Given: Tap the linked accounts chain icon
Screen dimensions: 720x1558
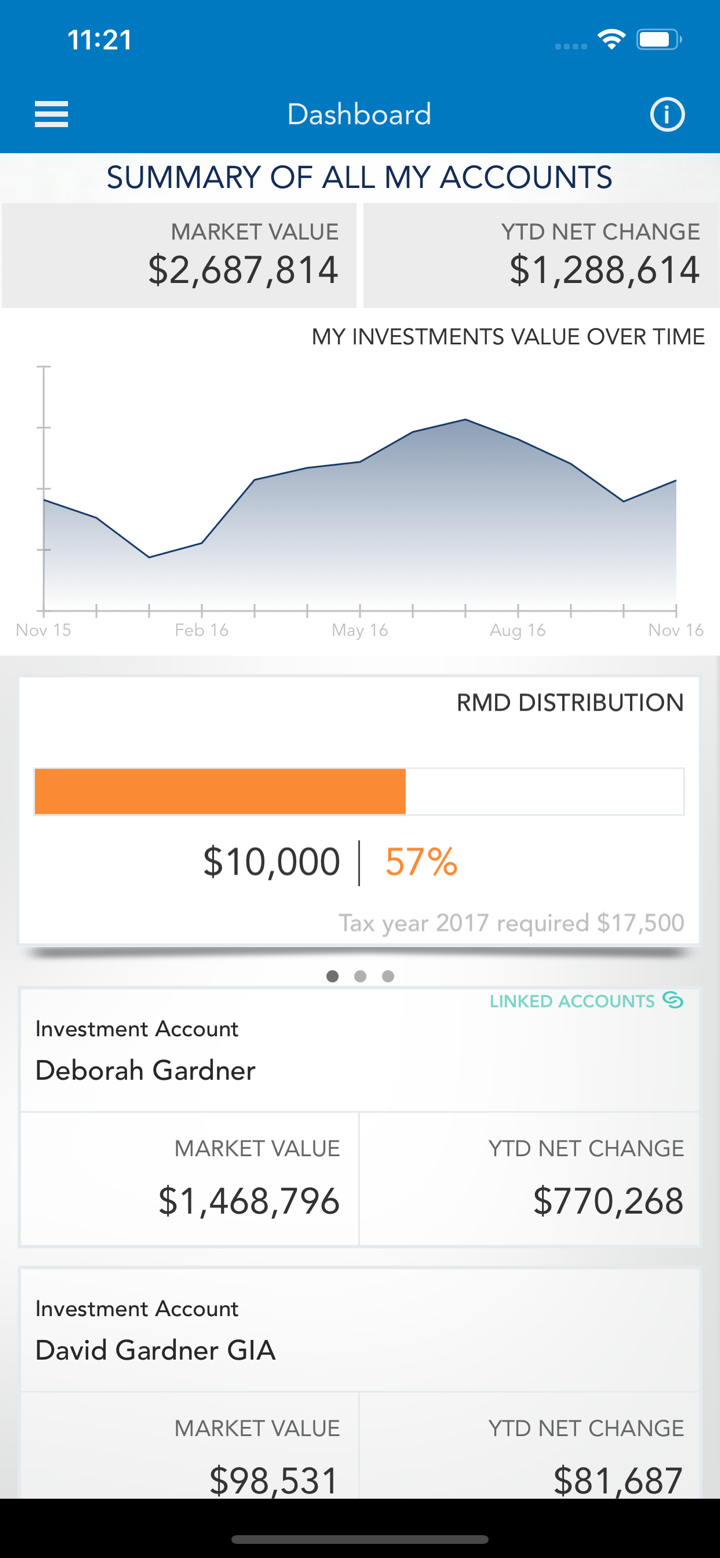Looking at the screenshot, I should click(673, 1001).
